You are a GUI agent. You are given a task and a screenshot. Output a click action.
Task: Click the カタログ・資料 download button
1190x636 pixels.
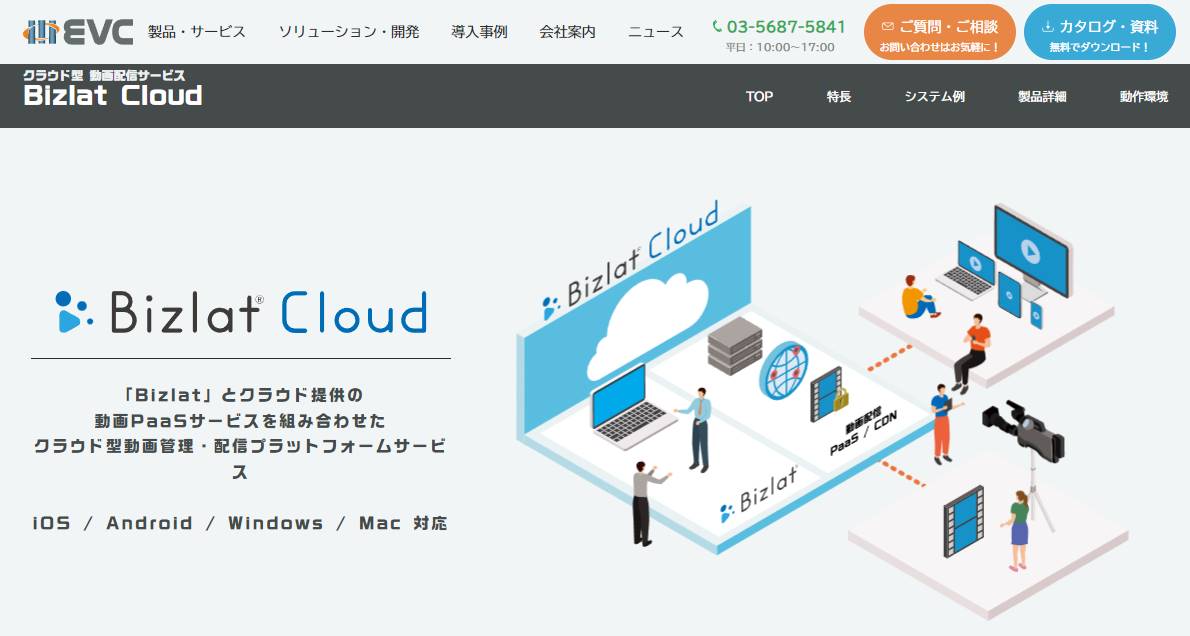point(1099,33)
